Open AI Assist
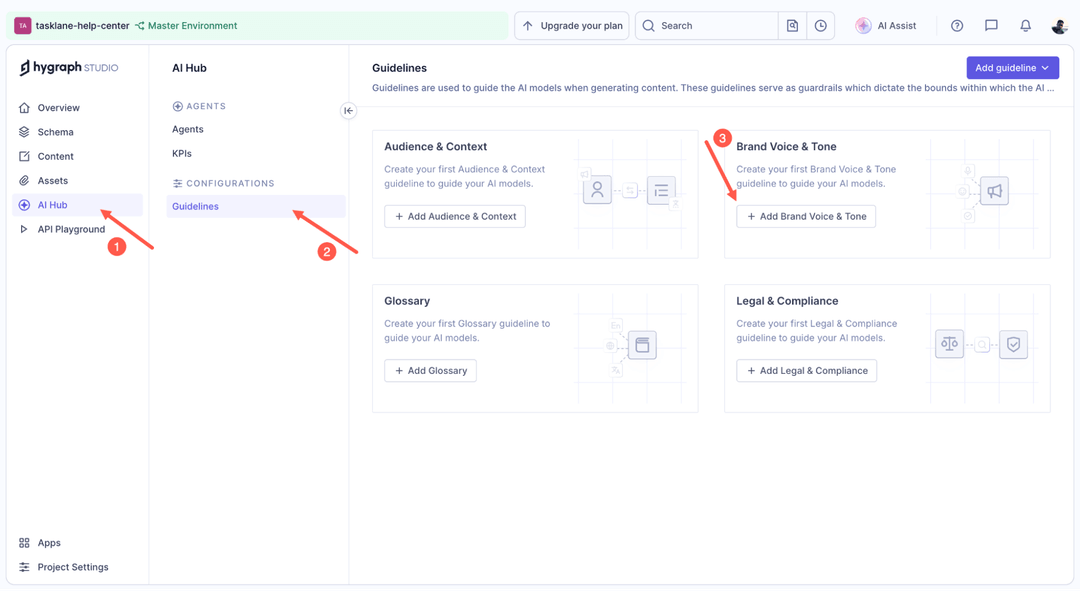The height and width of the screenshot is (591, 1080). (x=886, y=25)
